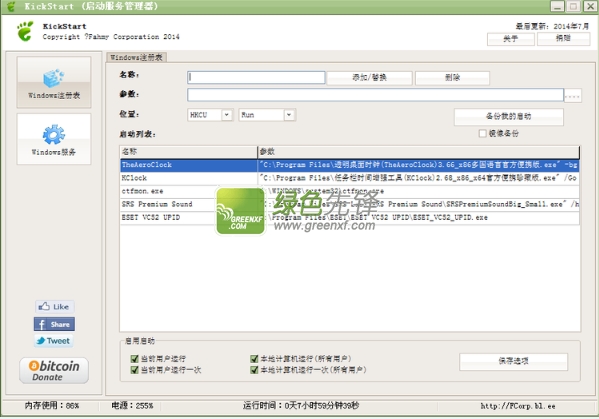Select the Windows注册表 tab

click(136, 57)
